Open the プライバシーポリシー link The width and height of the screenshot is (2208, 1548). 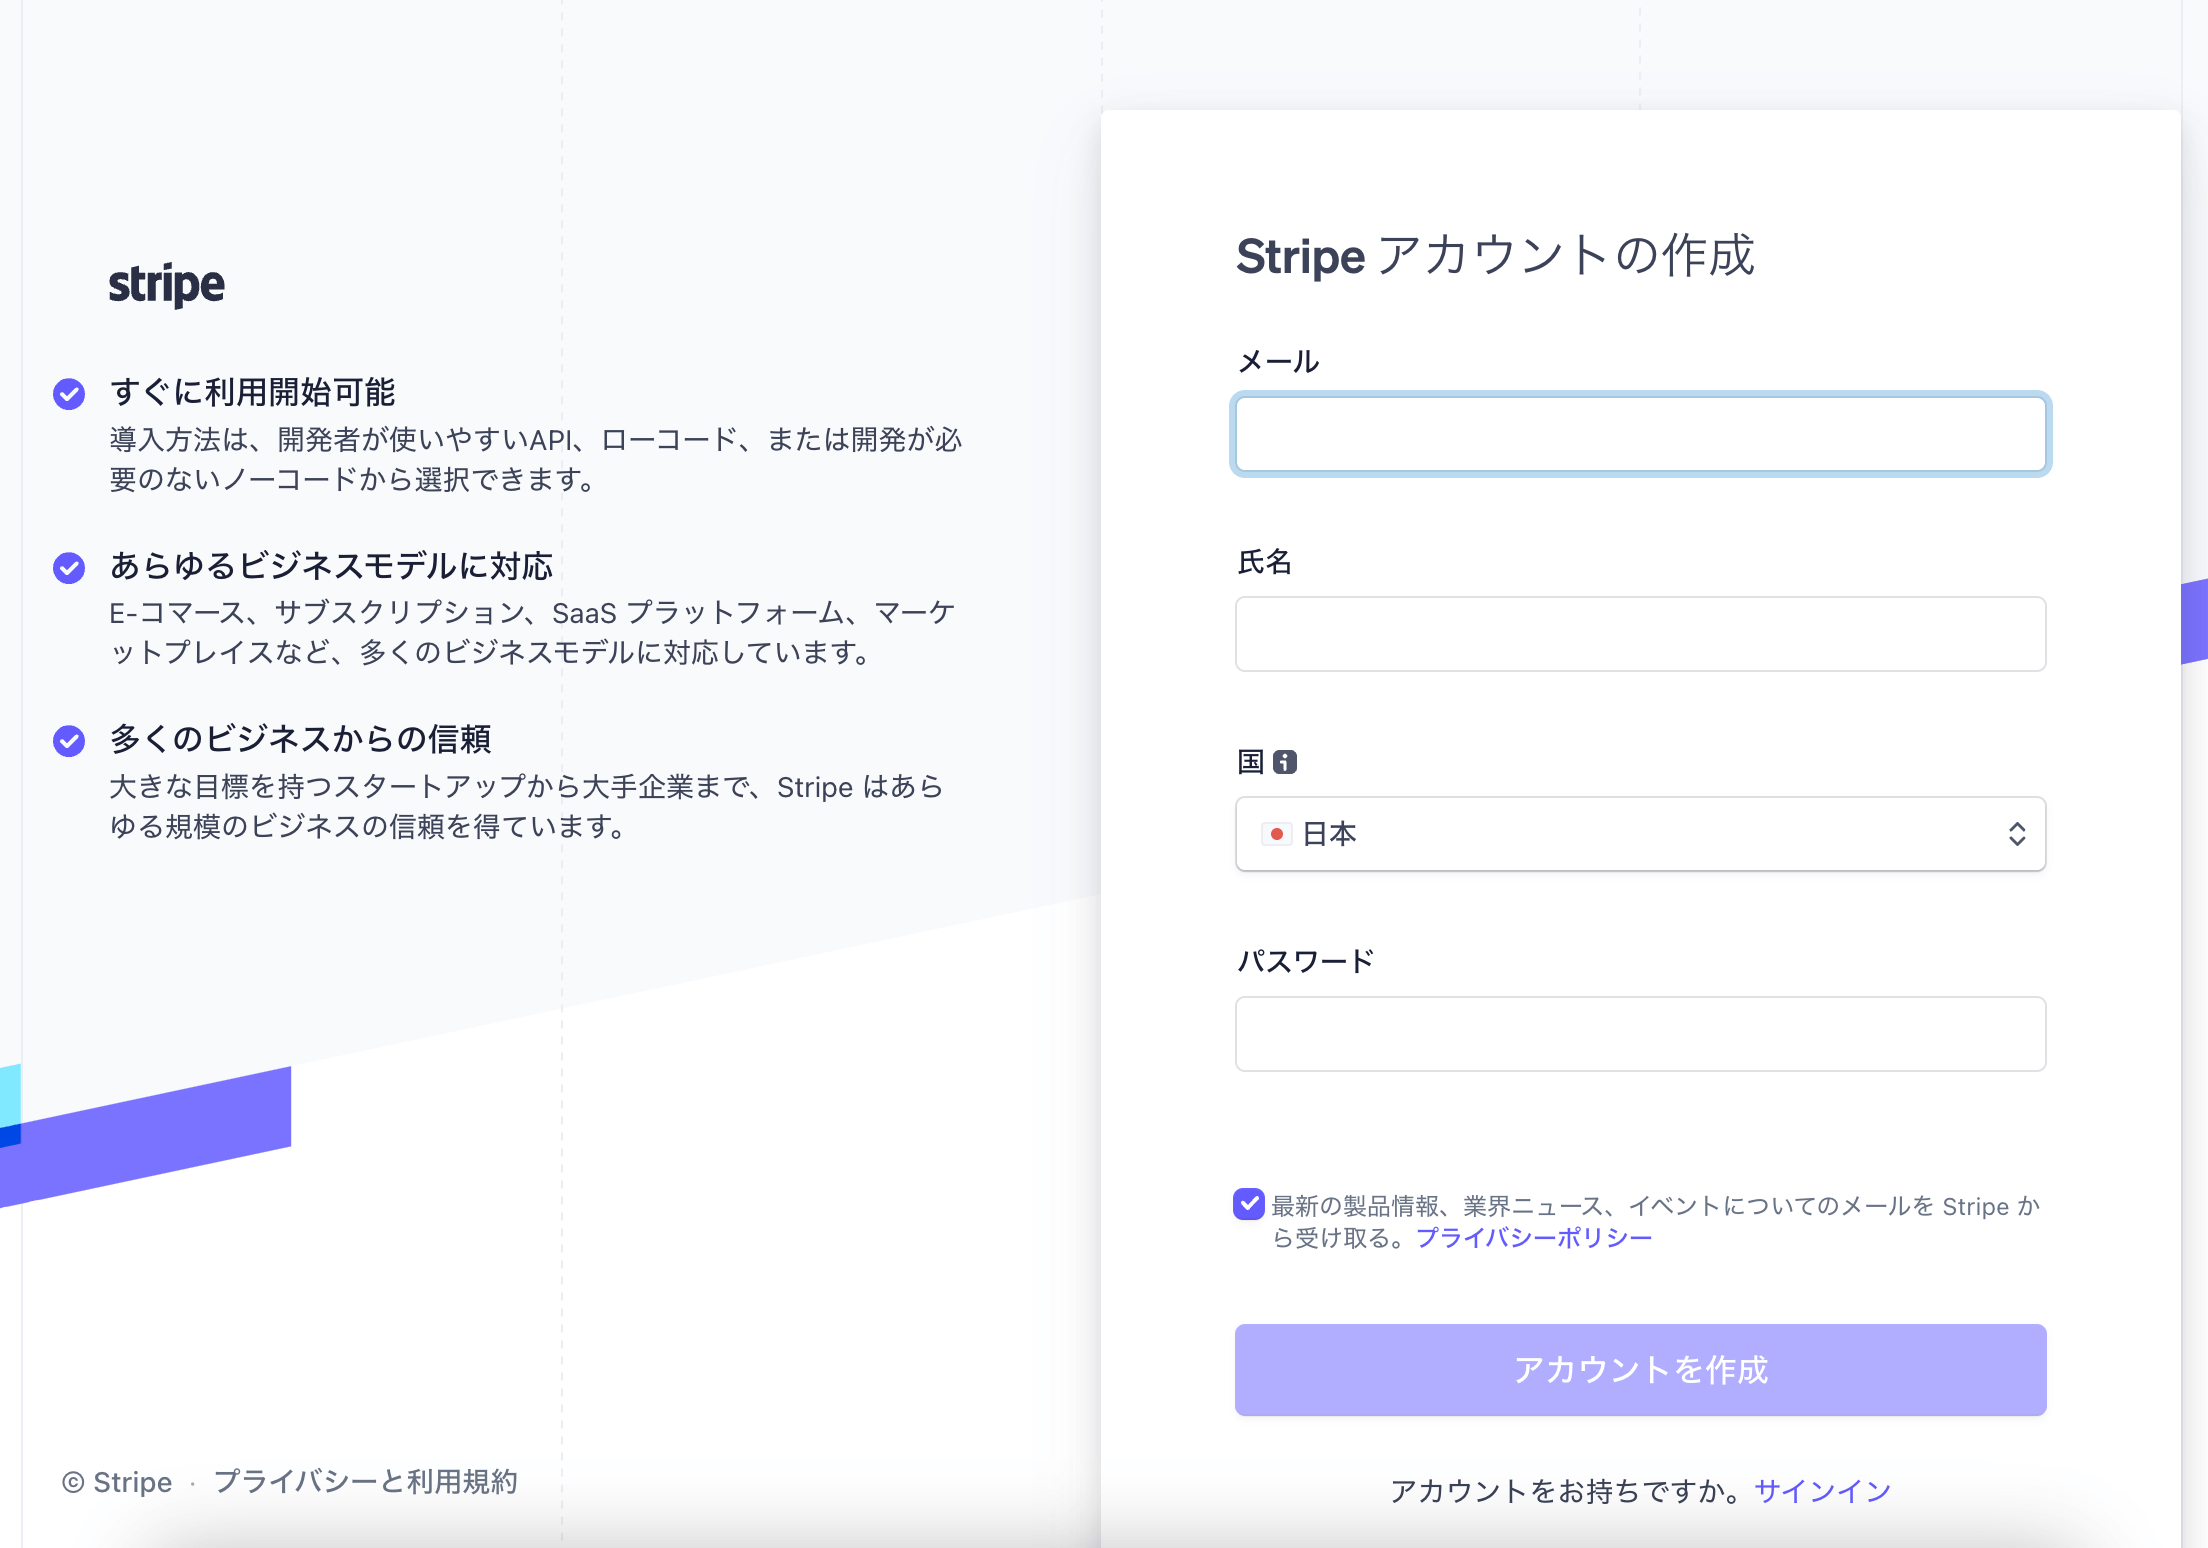click(1535, 1238)
